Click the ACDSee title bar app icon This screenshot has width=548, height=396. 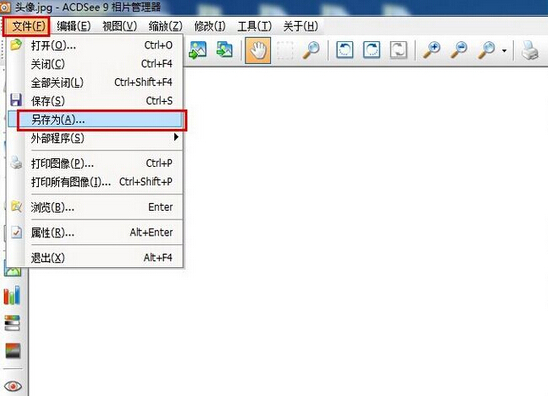coord(5,7)
